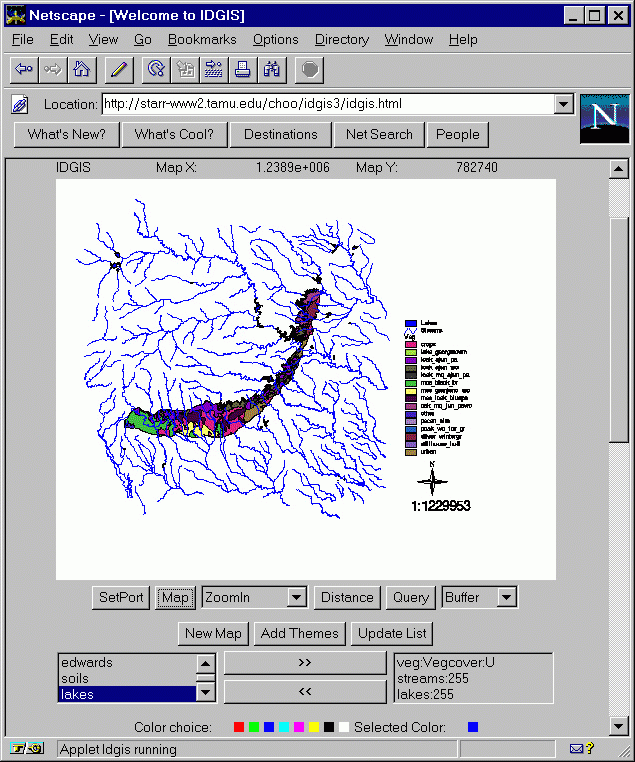Click the SetPort button
The height and width of the screenshot is (762, 635).
pos(121,597)
